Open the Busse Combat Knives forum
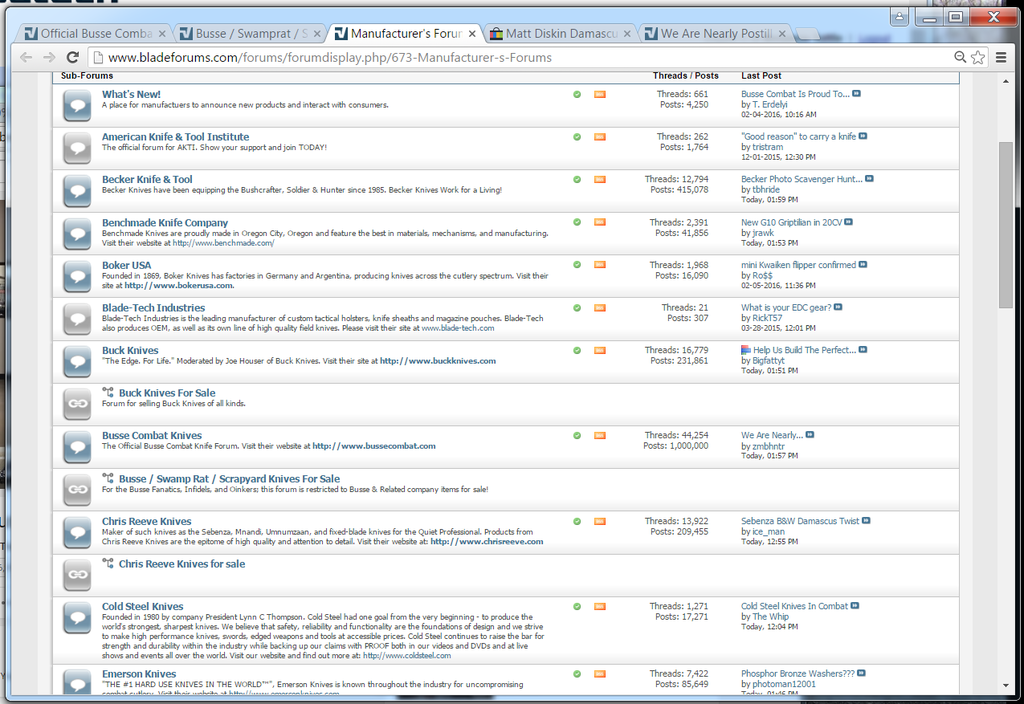 (x=152, y=436)
